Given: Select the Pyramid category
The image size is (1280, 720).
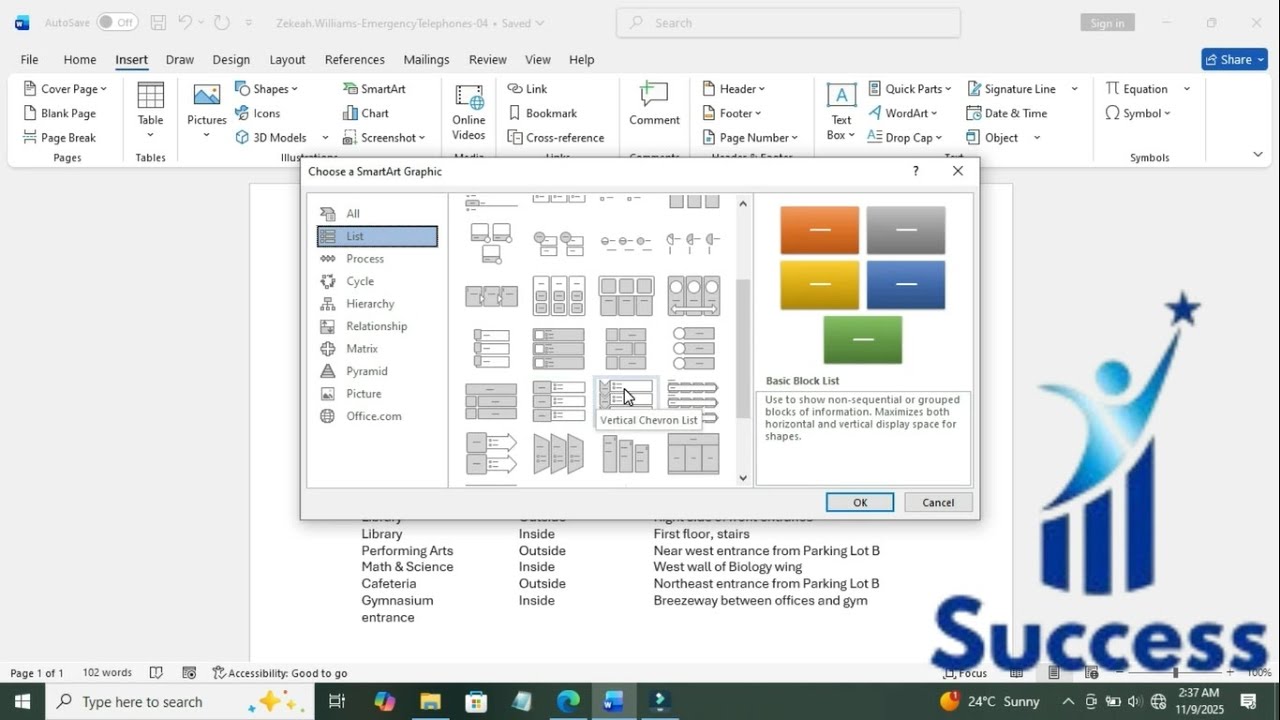Looking at the screenshot, I should [377, 371].
